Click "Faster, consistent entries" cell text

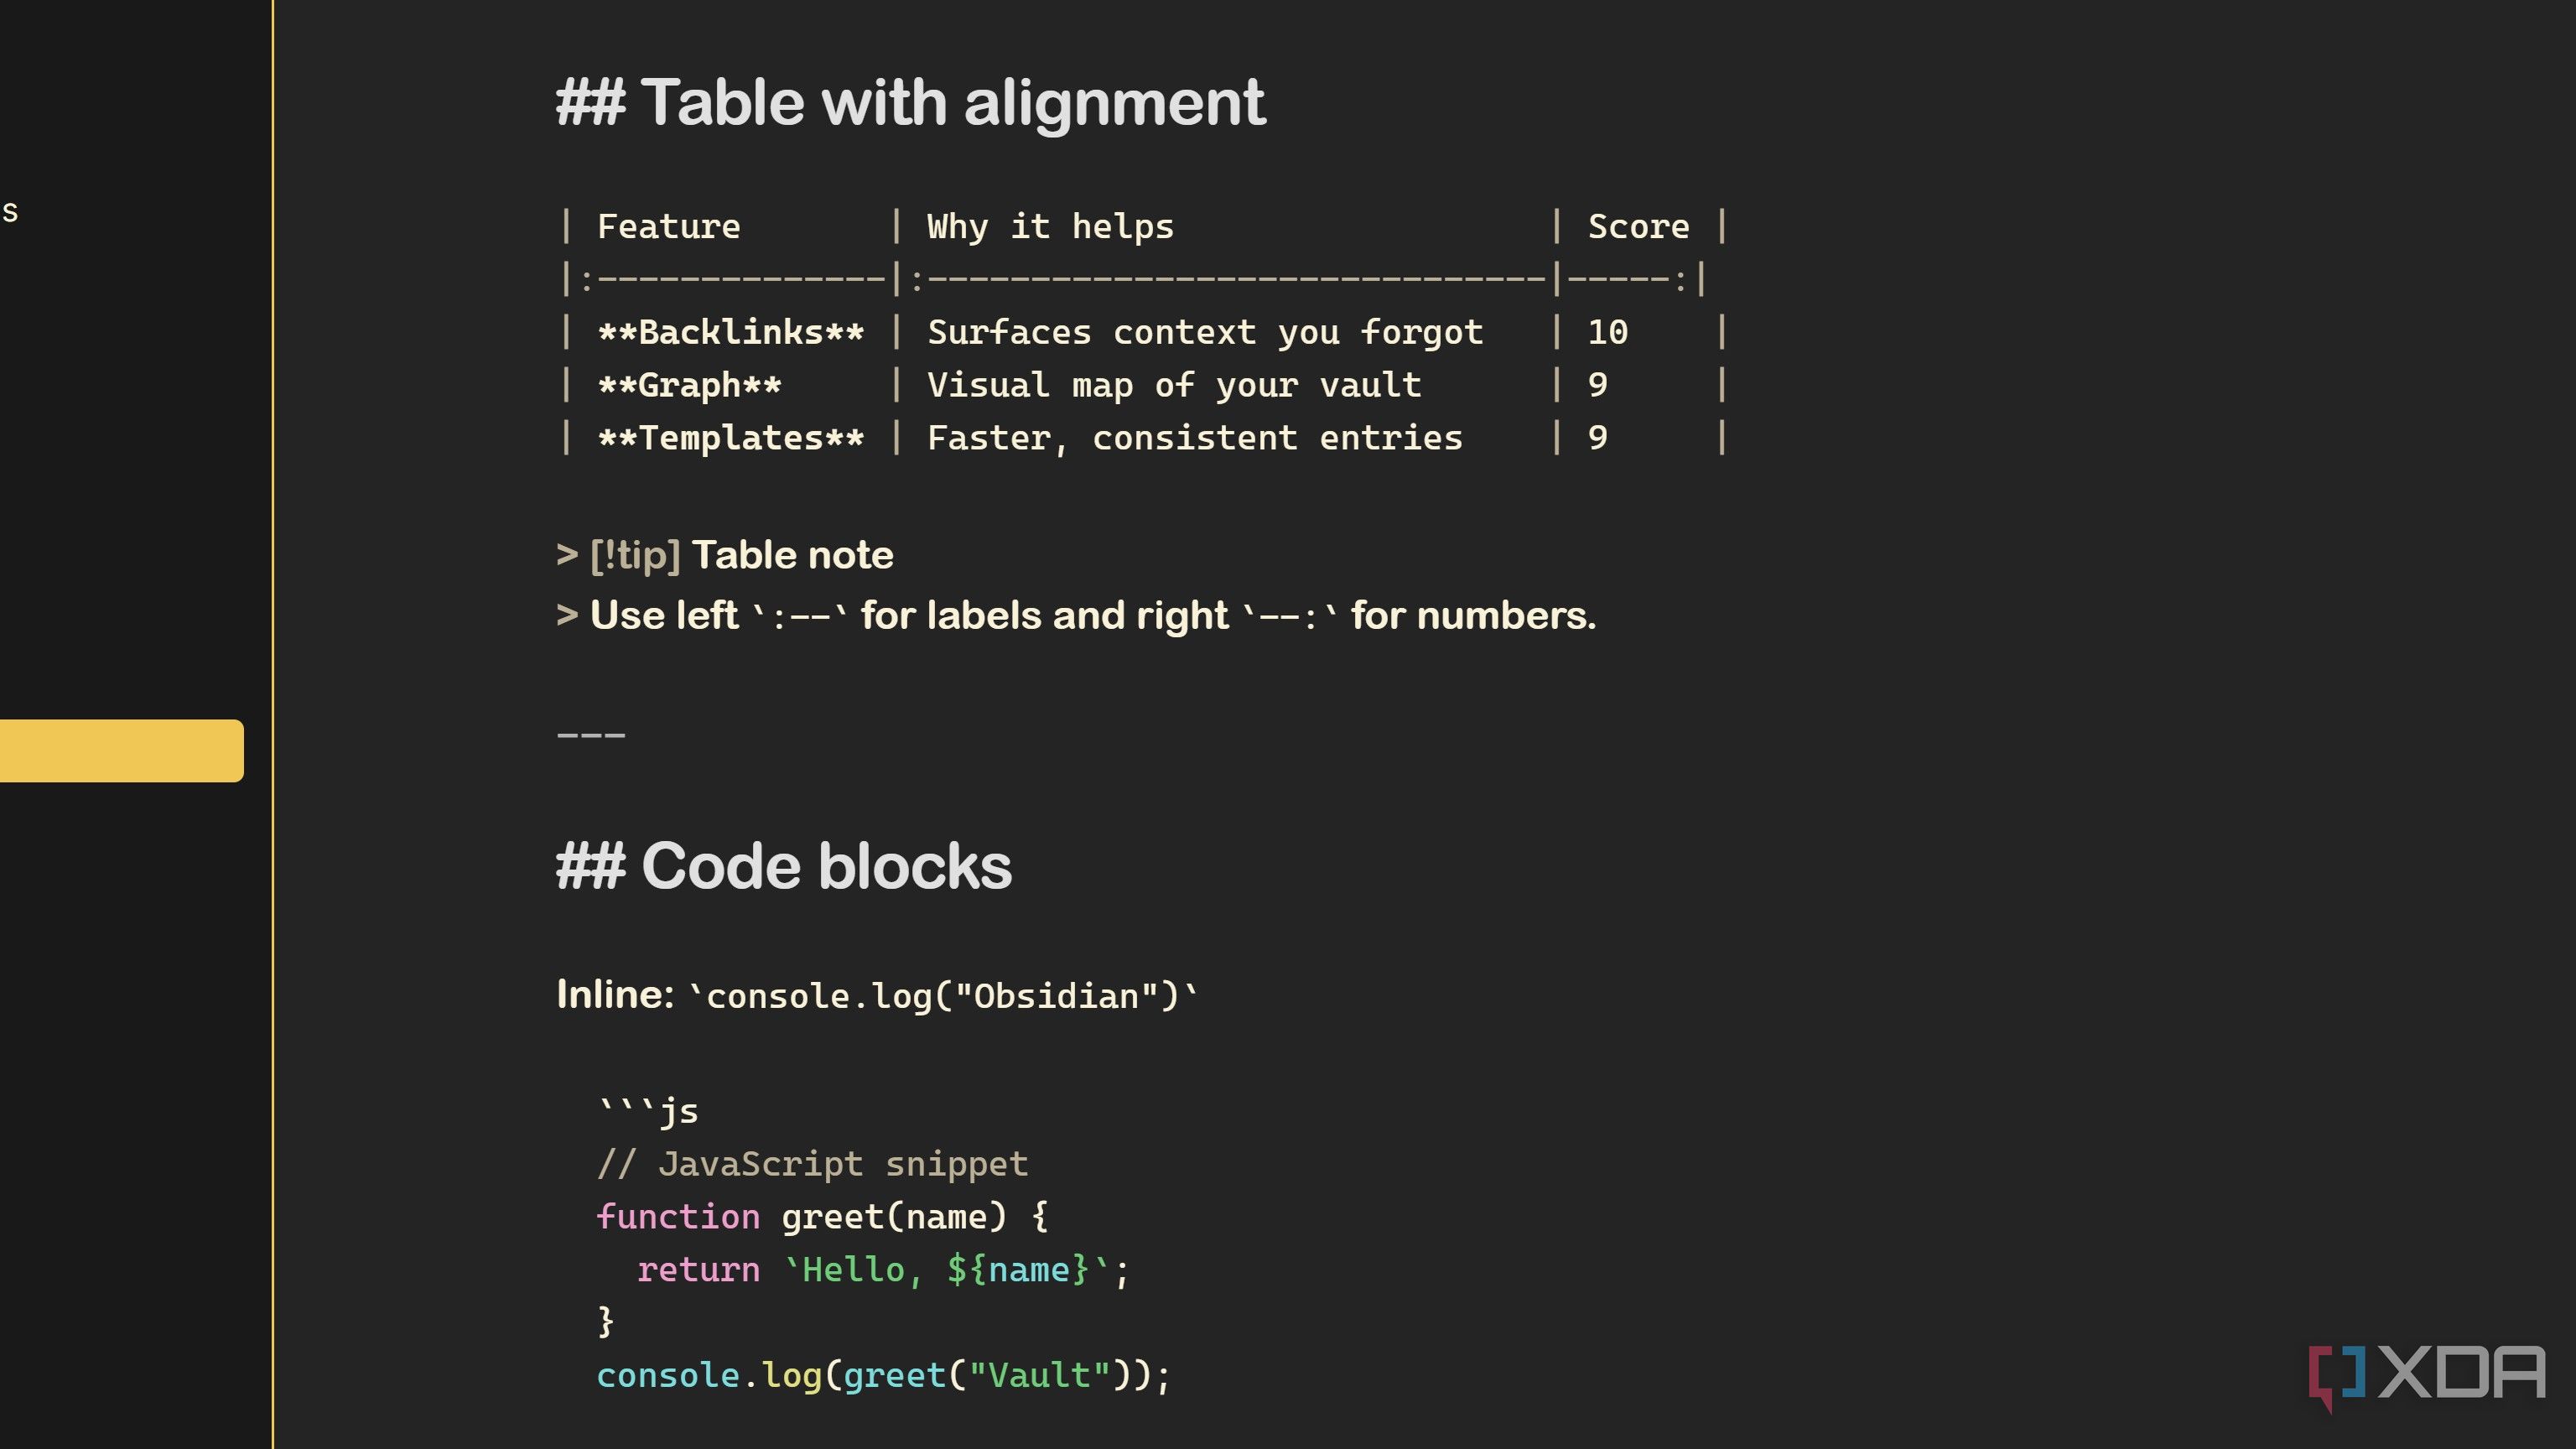(1194, 438)
